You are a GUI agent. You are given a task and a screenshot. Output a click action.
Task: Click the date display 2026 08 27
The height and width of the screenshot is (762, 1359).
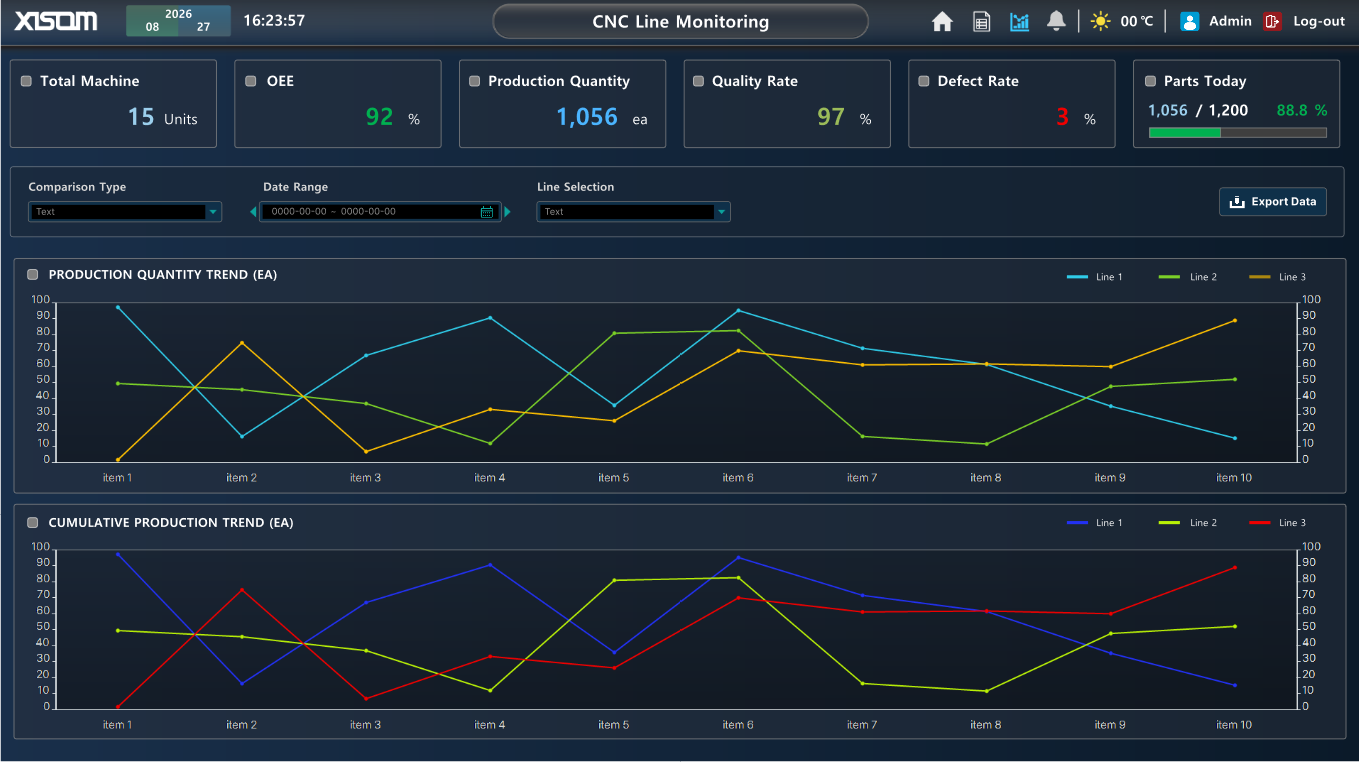click(178, 21)
